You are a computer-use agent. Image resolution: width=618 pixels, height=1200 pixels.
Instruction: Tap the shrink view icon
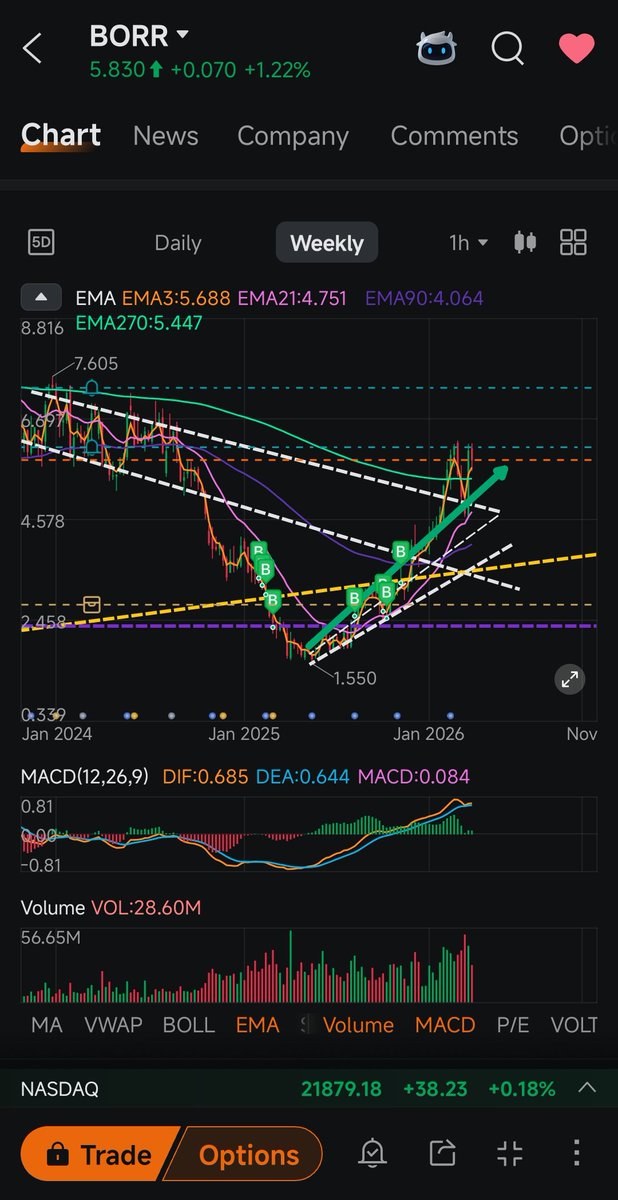coord(510,1154)
